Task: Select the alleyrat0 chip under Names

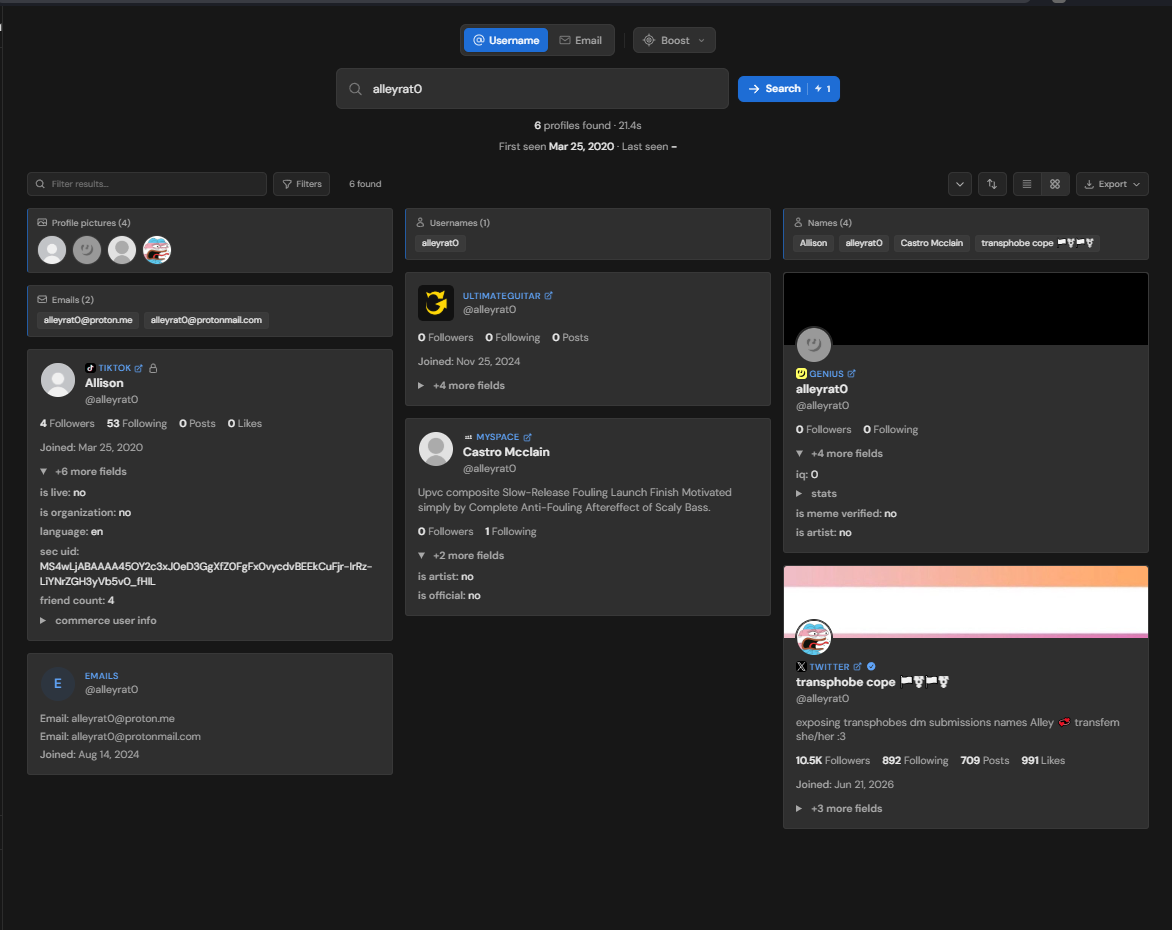Action: [864, 243]
